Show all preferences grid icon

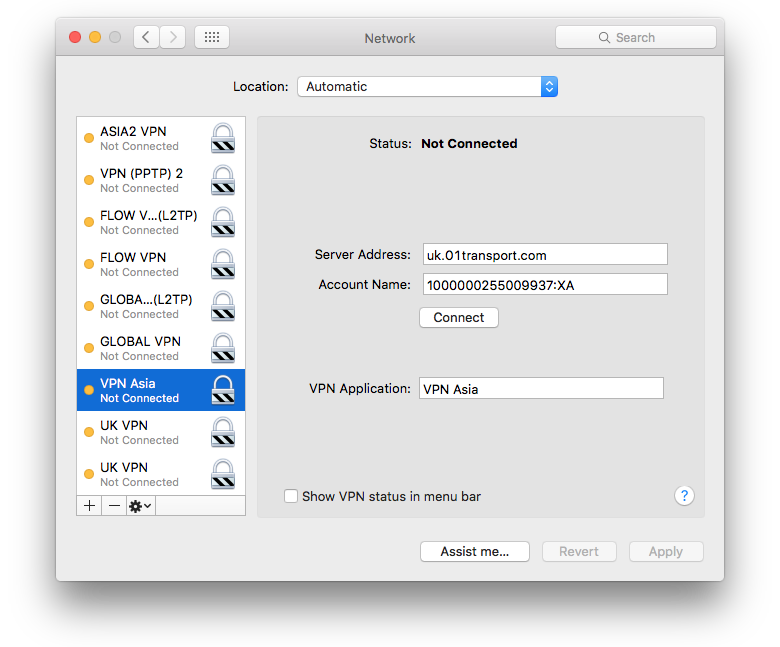[x=211, y=37]
